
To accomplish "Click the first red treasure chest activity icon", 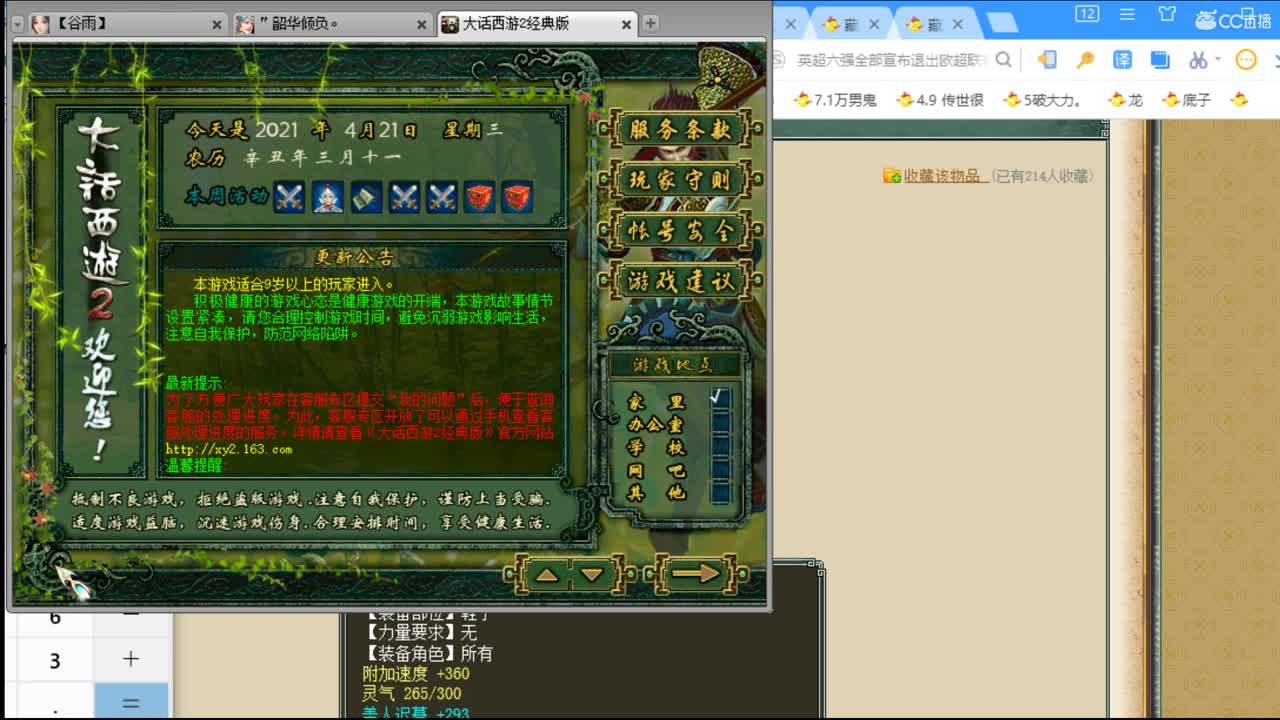I will 479,196.
